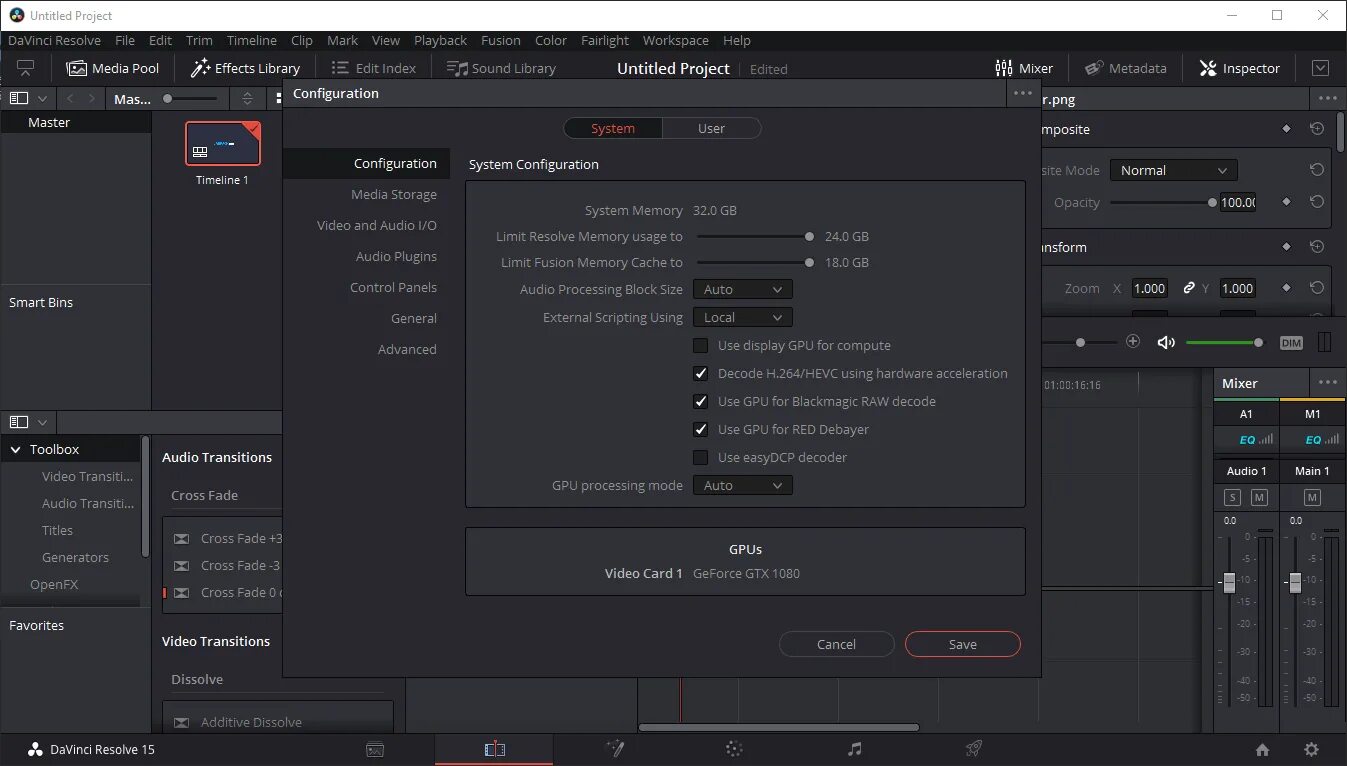1347x766 pixels.
Task: Switch to the Fairlight page music icon
Action: (x=854, y=749)
